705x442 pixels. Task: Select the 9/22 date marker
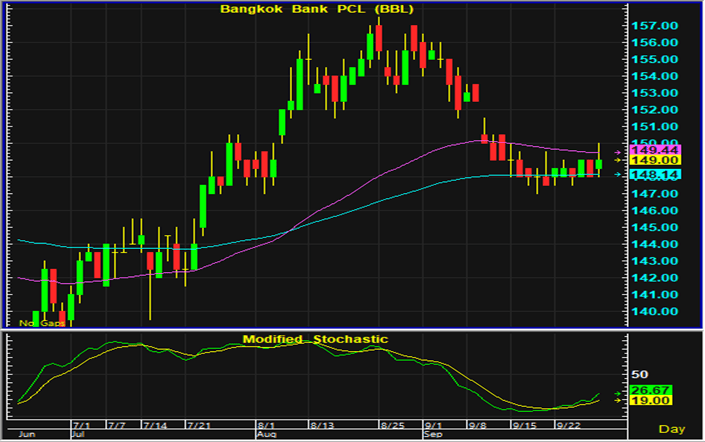pos(570,426)
